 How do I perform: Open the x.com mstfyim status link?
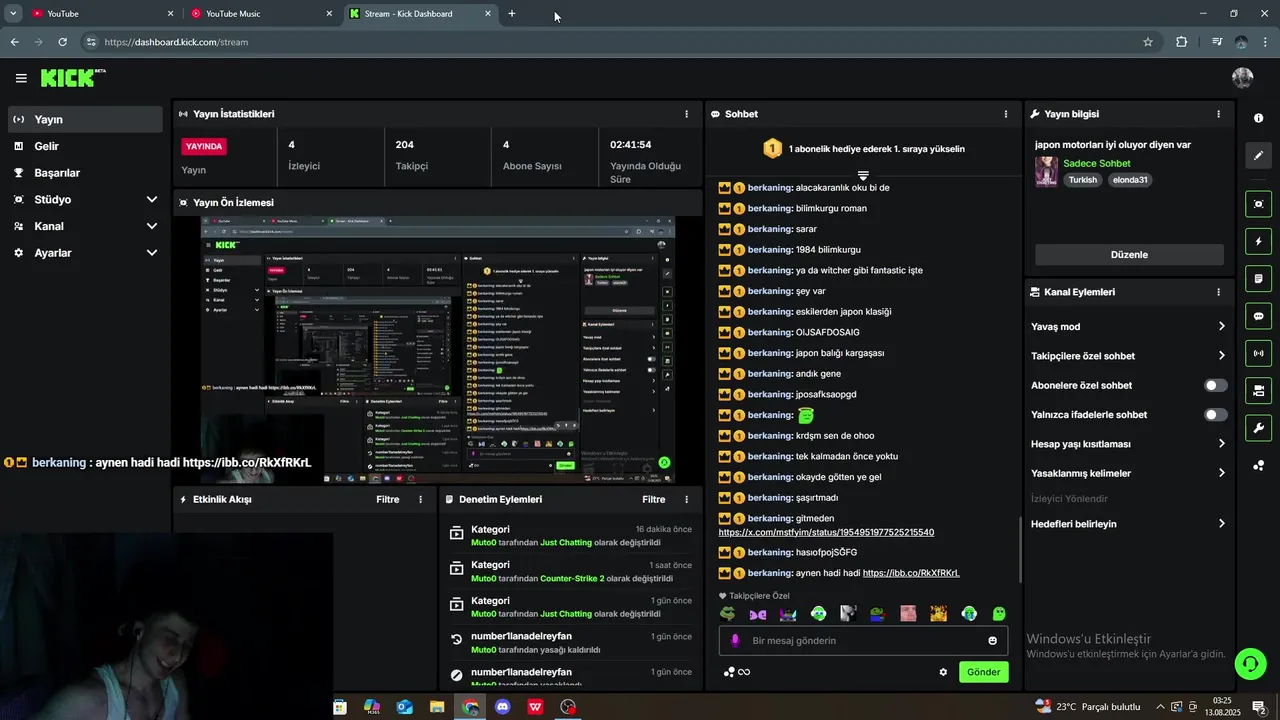pos(826,533)
